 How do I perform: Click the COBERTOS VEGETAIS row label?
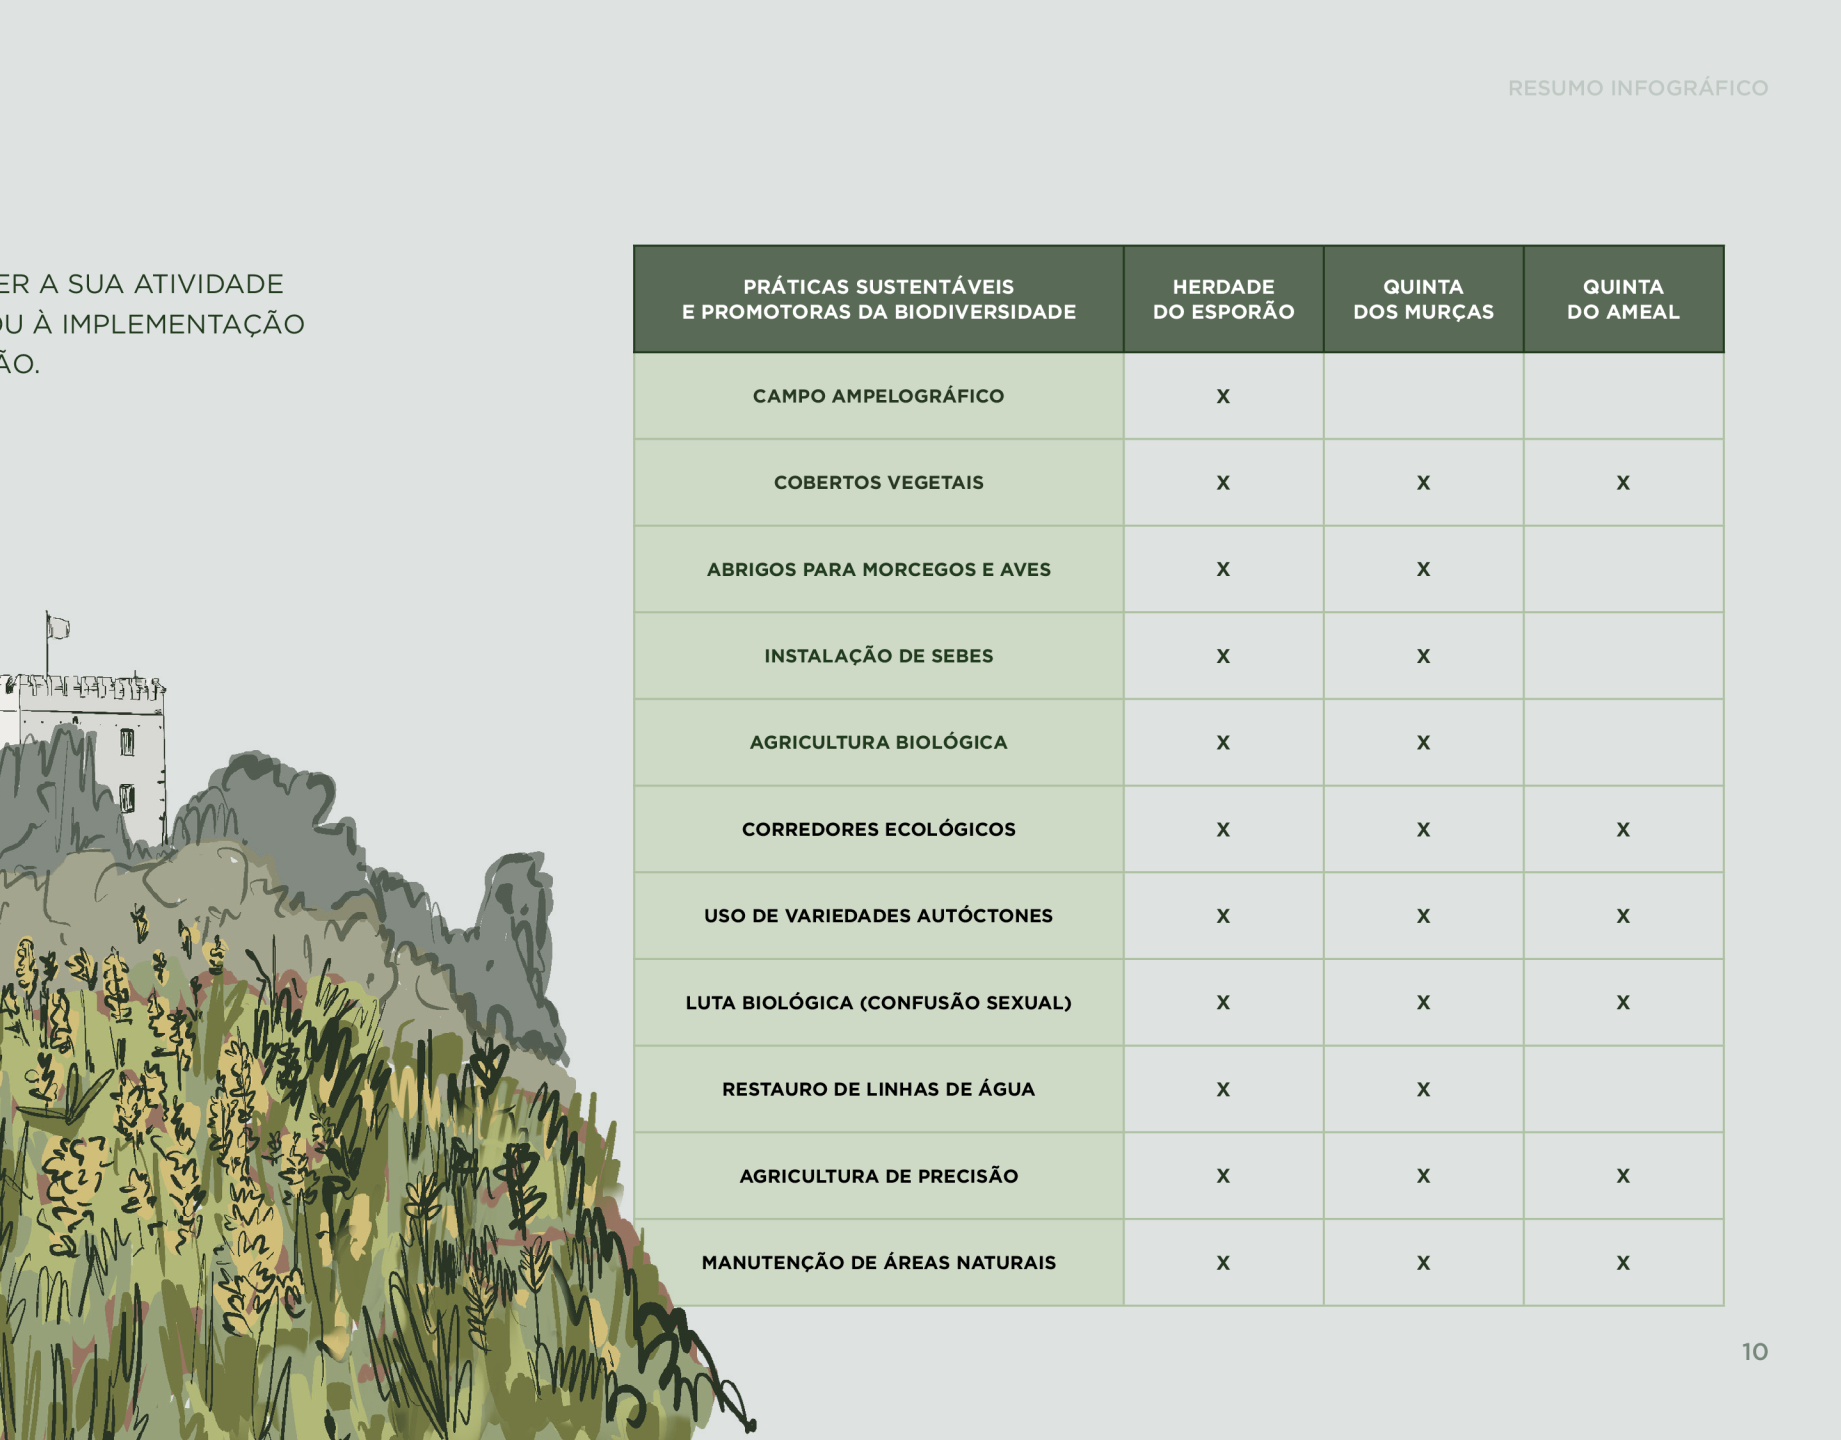(x=879, y=483)
